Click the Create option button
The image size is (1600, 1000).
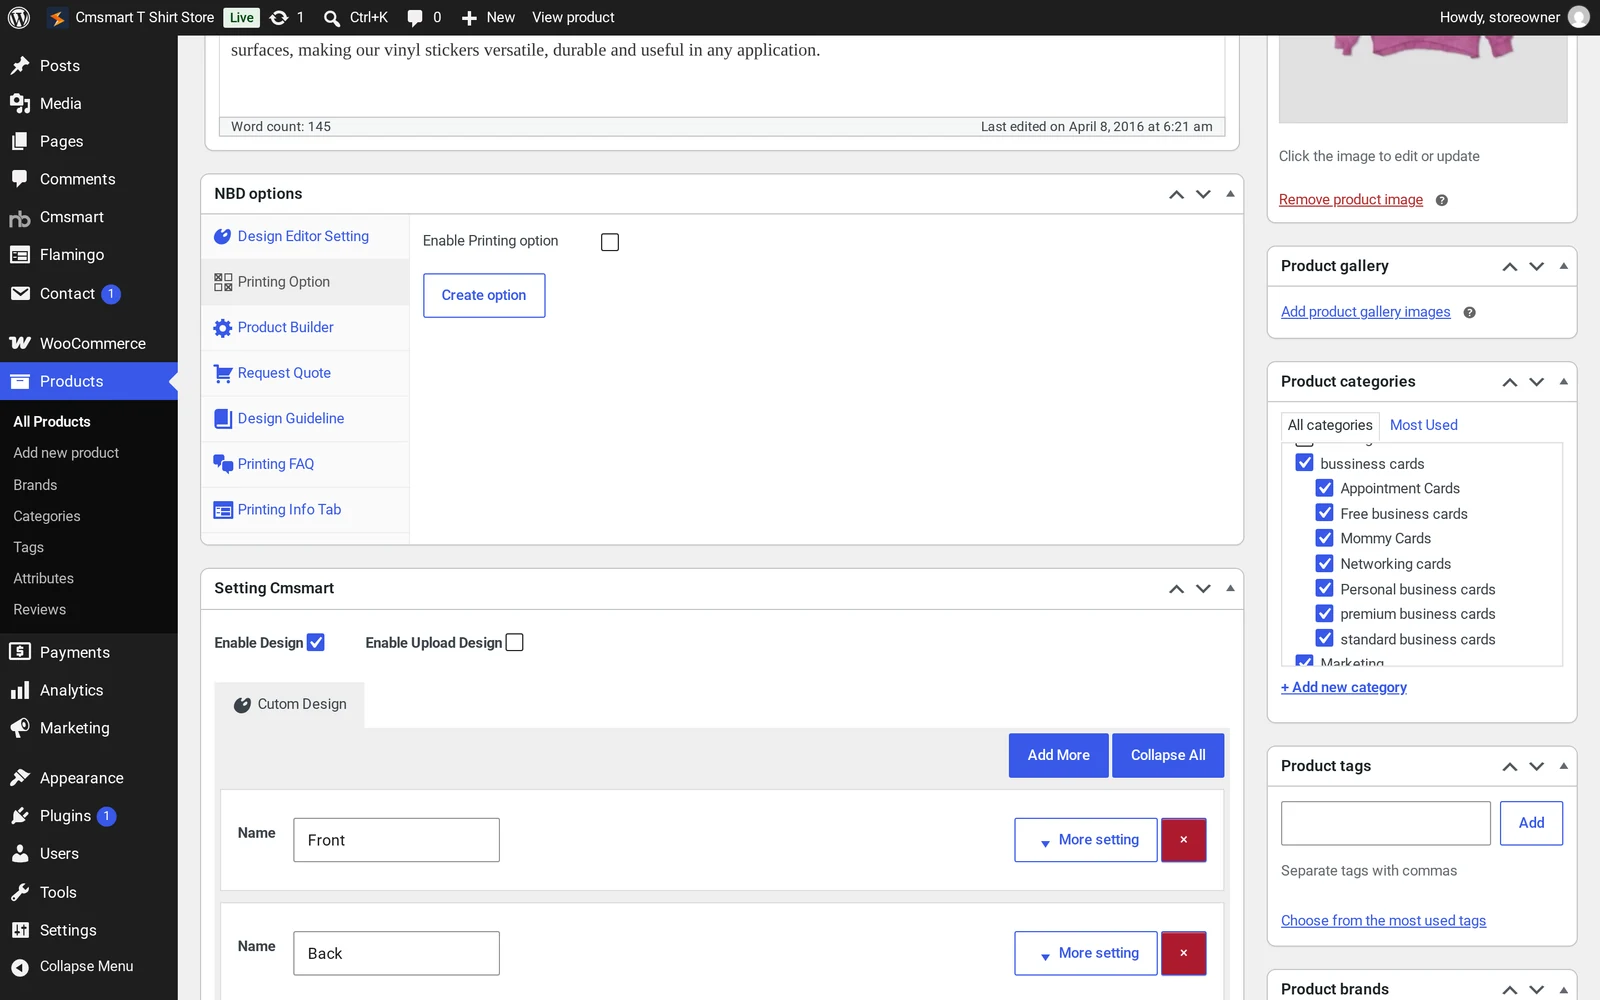pyautogui.click(x=484, y=295)
